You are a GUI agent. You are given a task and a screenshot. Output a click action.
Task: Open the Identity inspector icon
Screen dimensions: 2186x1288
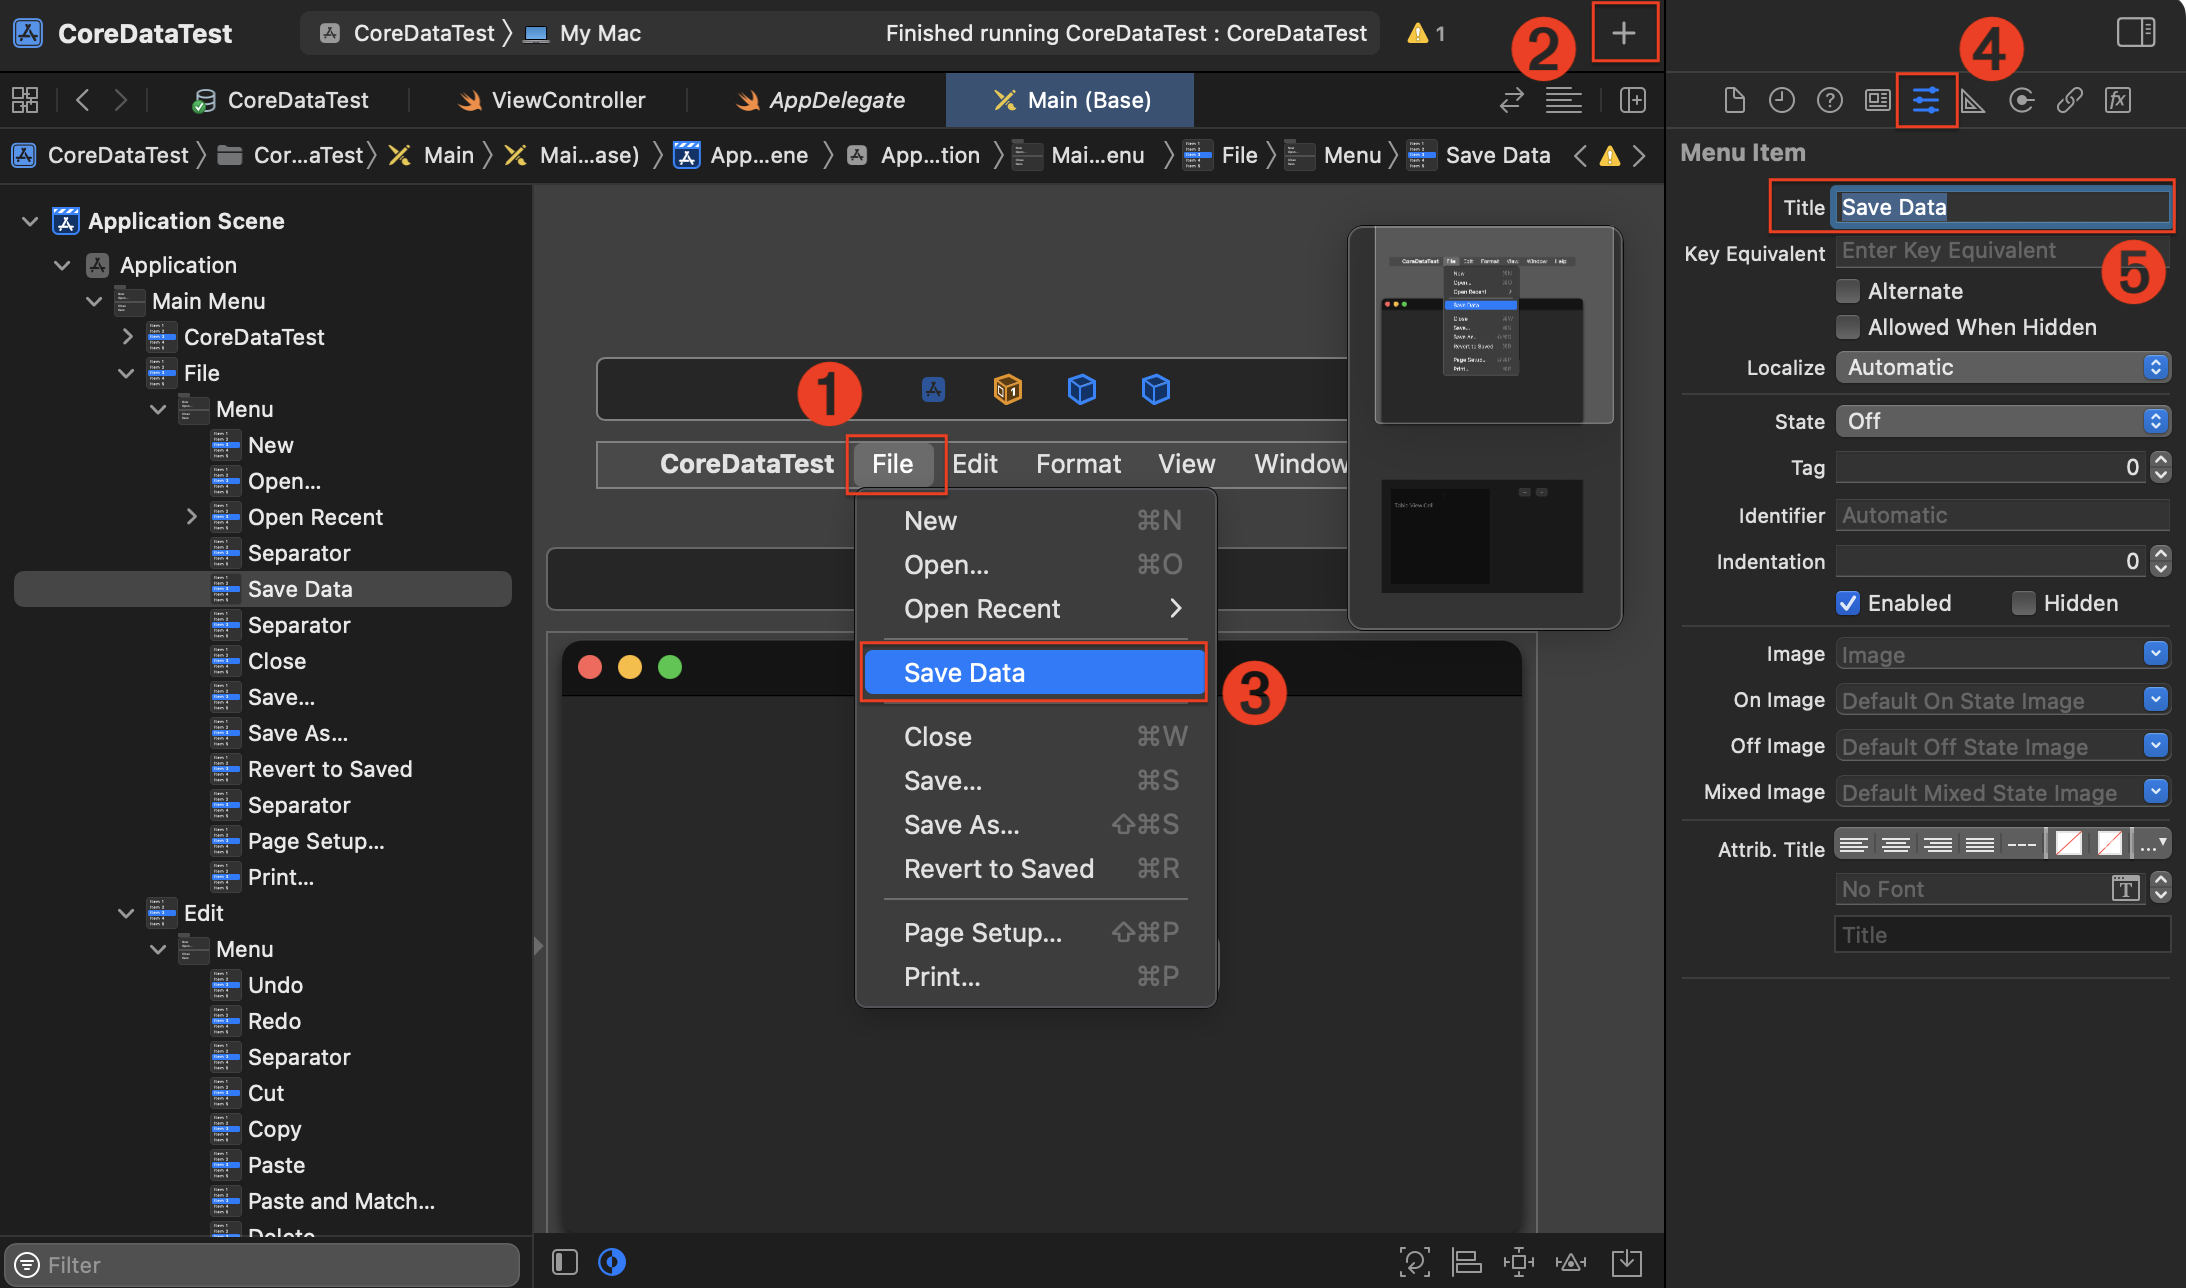1877,100
